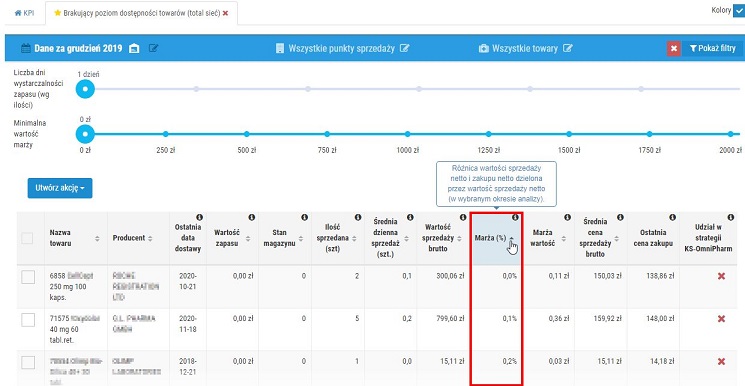Click the star icon on the report tab
Screen dimensions: 745x386
(x=57, y=13)
